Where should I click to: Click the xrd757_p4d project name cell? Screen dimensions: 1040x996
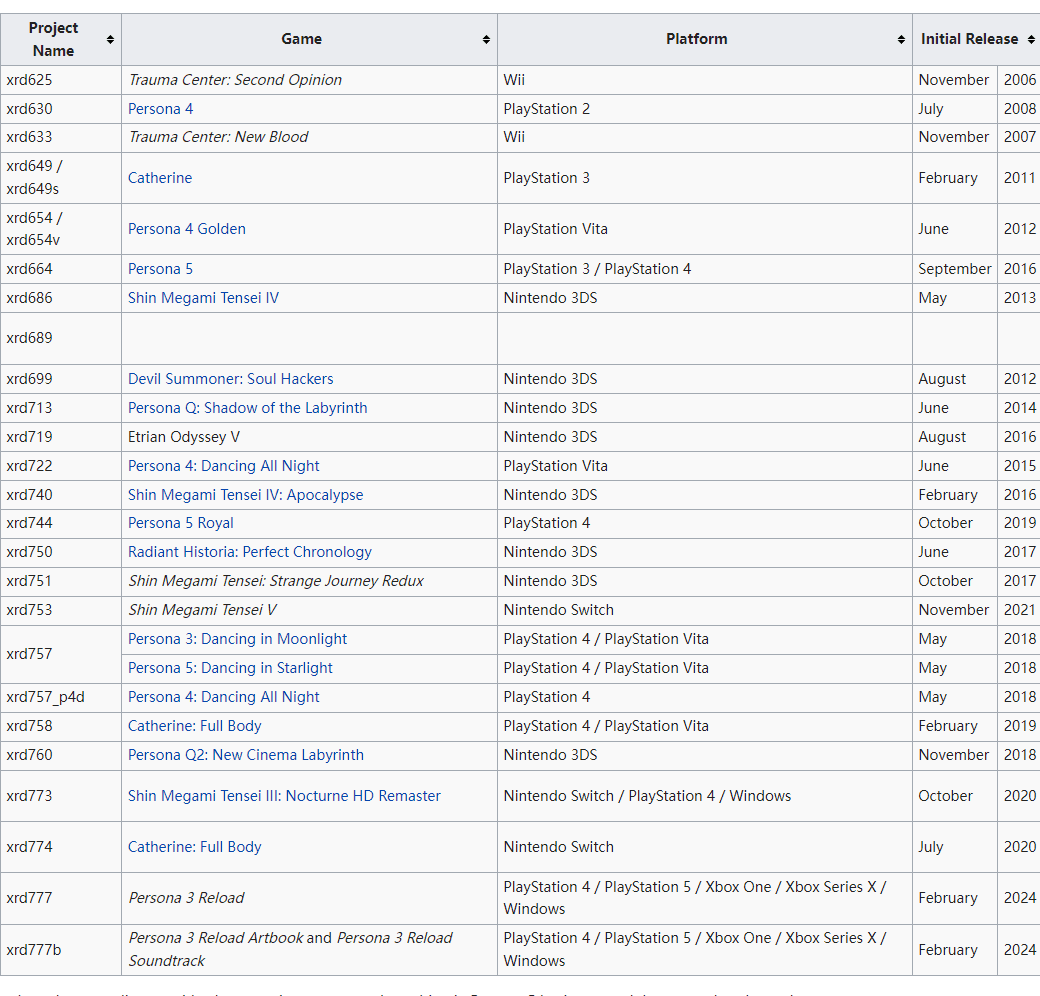61,697
